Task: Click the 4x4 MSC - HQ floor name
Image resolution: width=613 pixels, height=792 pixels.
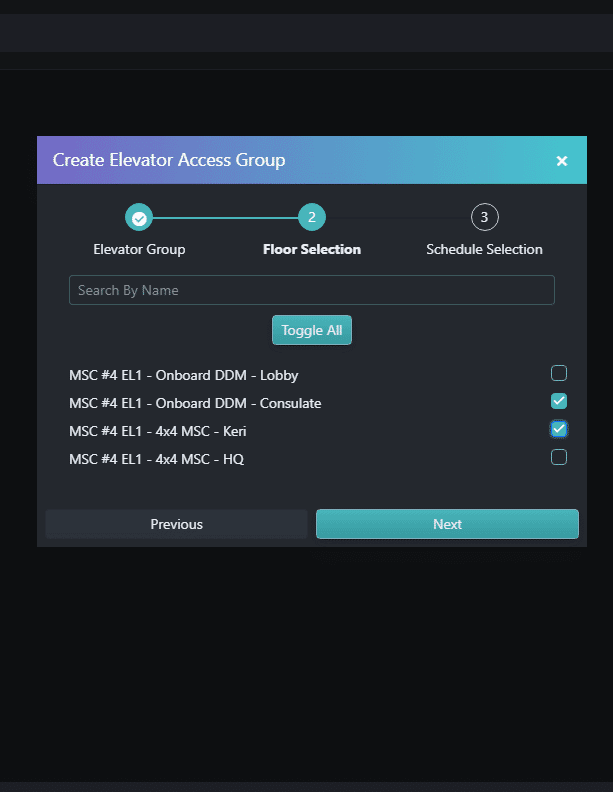Action: click(x=156, y=459)
